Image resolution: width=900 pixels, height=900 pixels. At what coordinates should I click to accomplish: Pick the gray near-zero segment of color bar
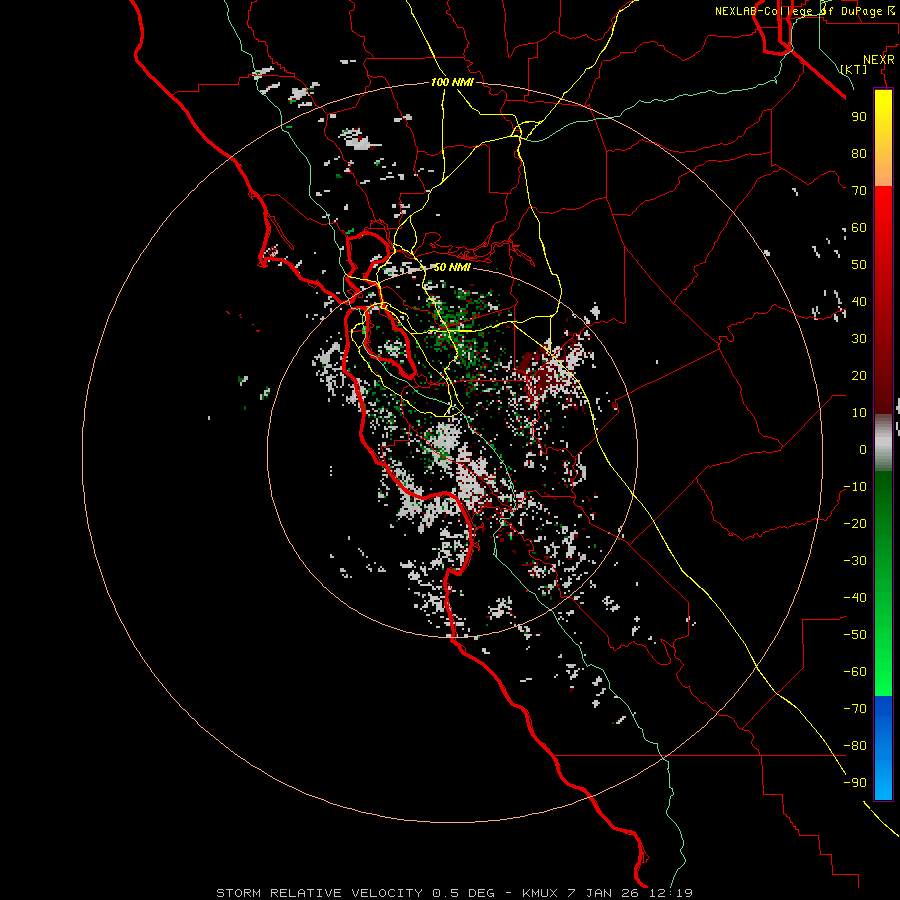(x=883, y=443)
